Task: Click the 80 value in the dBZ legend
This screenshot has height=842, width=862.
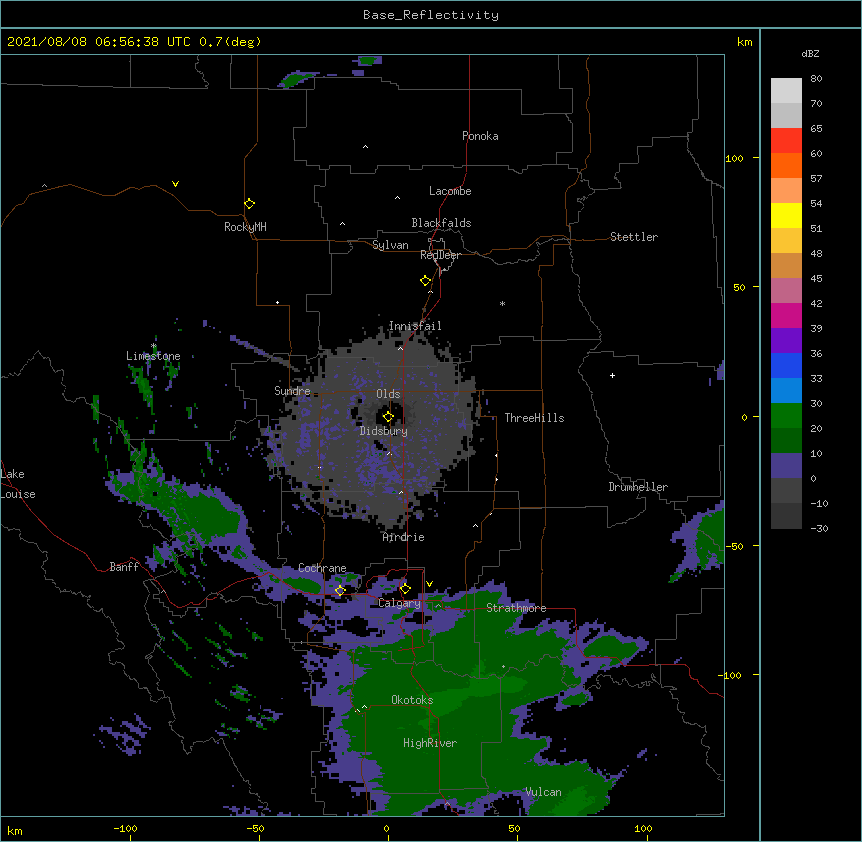Action: click(816, 78)
